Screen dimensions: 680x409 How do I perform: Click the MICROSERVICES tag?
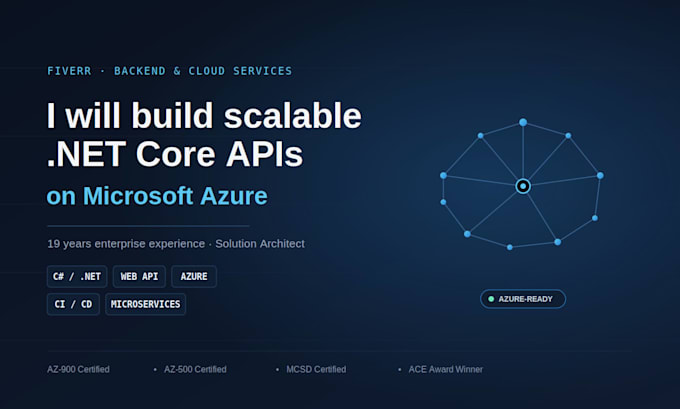point(145,304)
